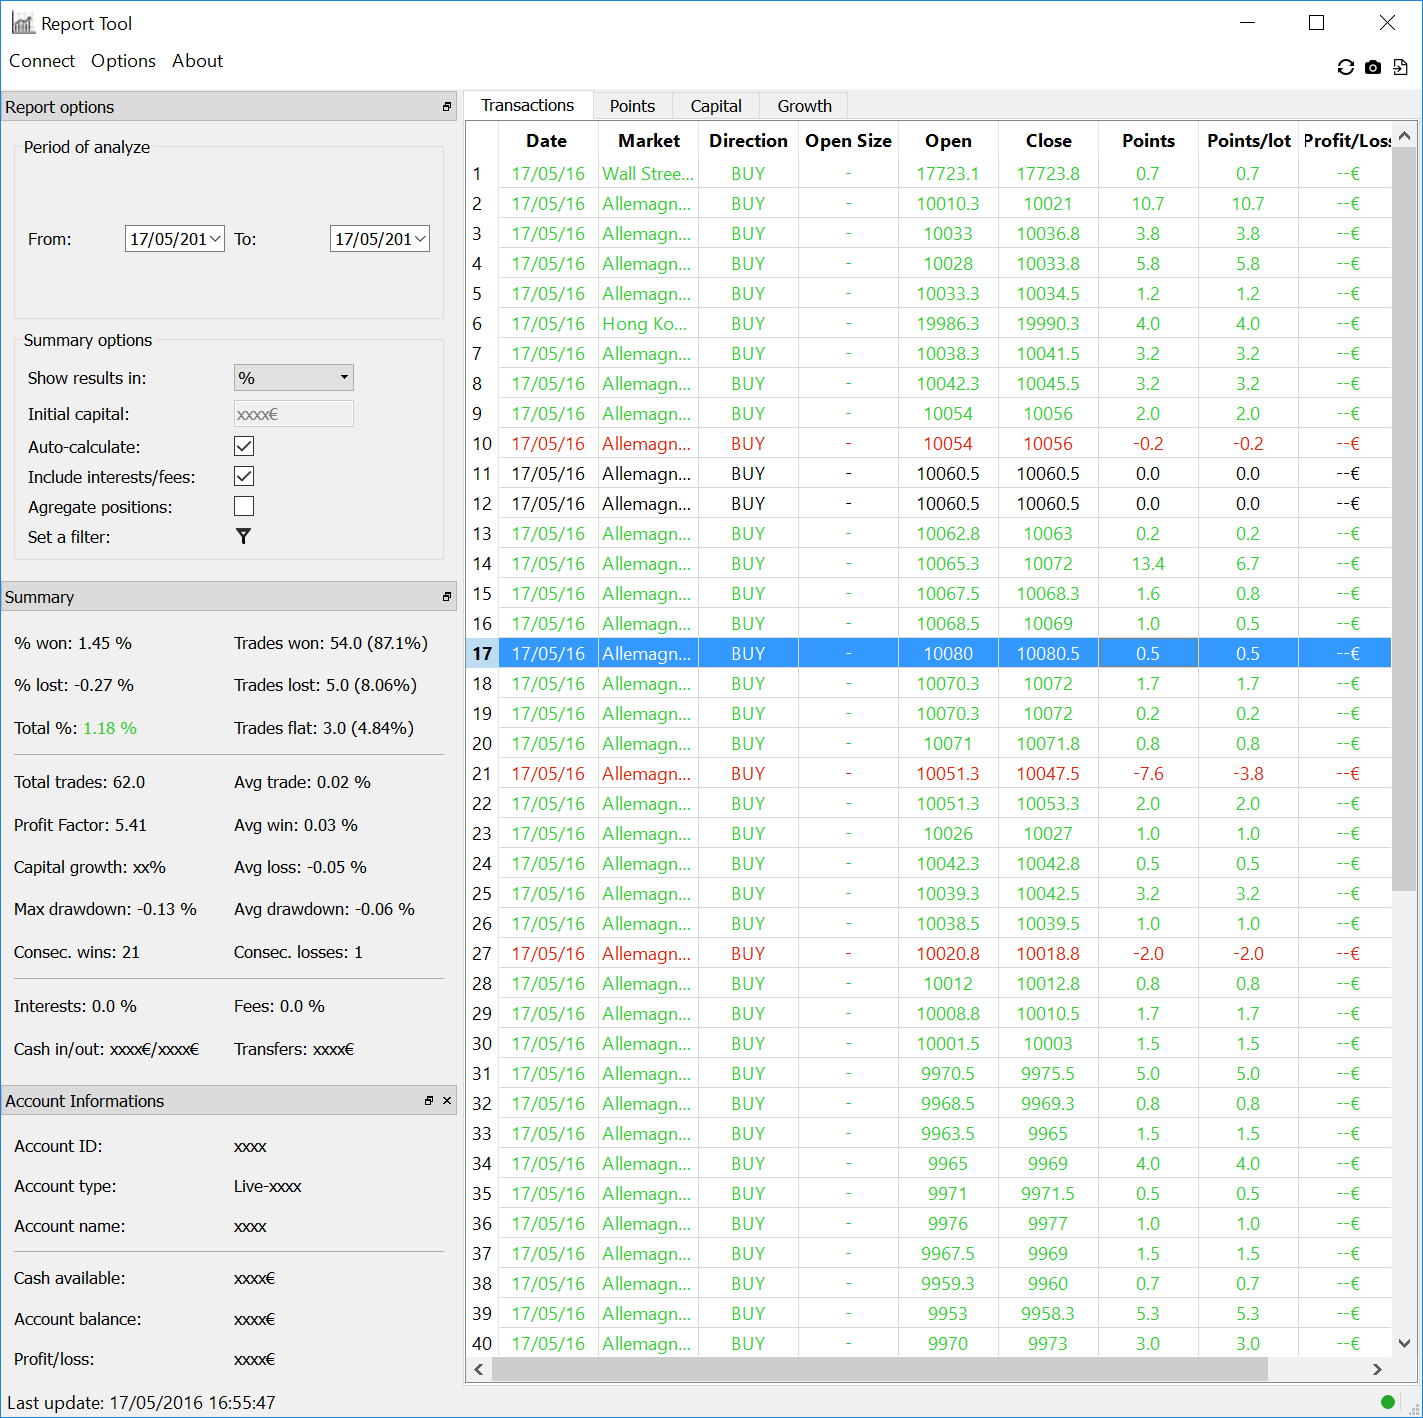Click the green connection status indicator

point(1387,1402)
